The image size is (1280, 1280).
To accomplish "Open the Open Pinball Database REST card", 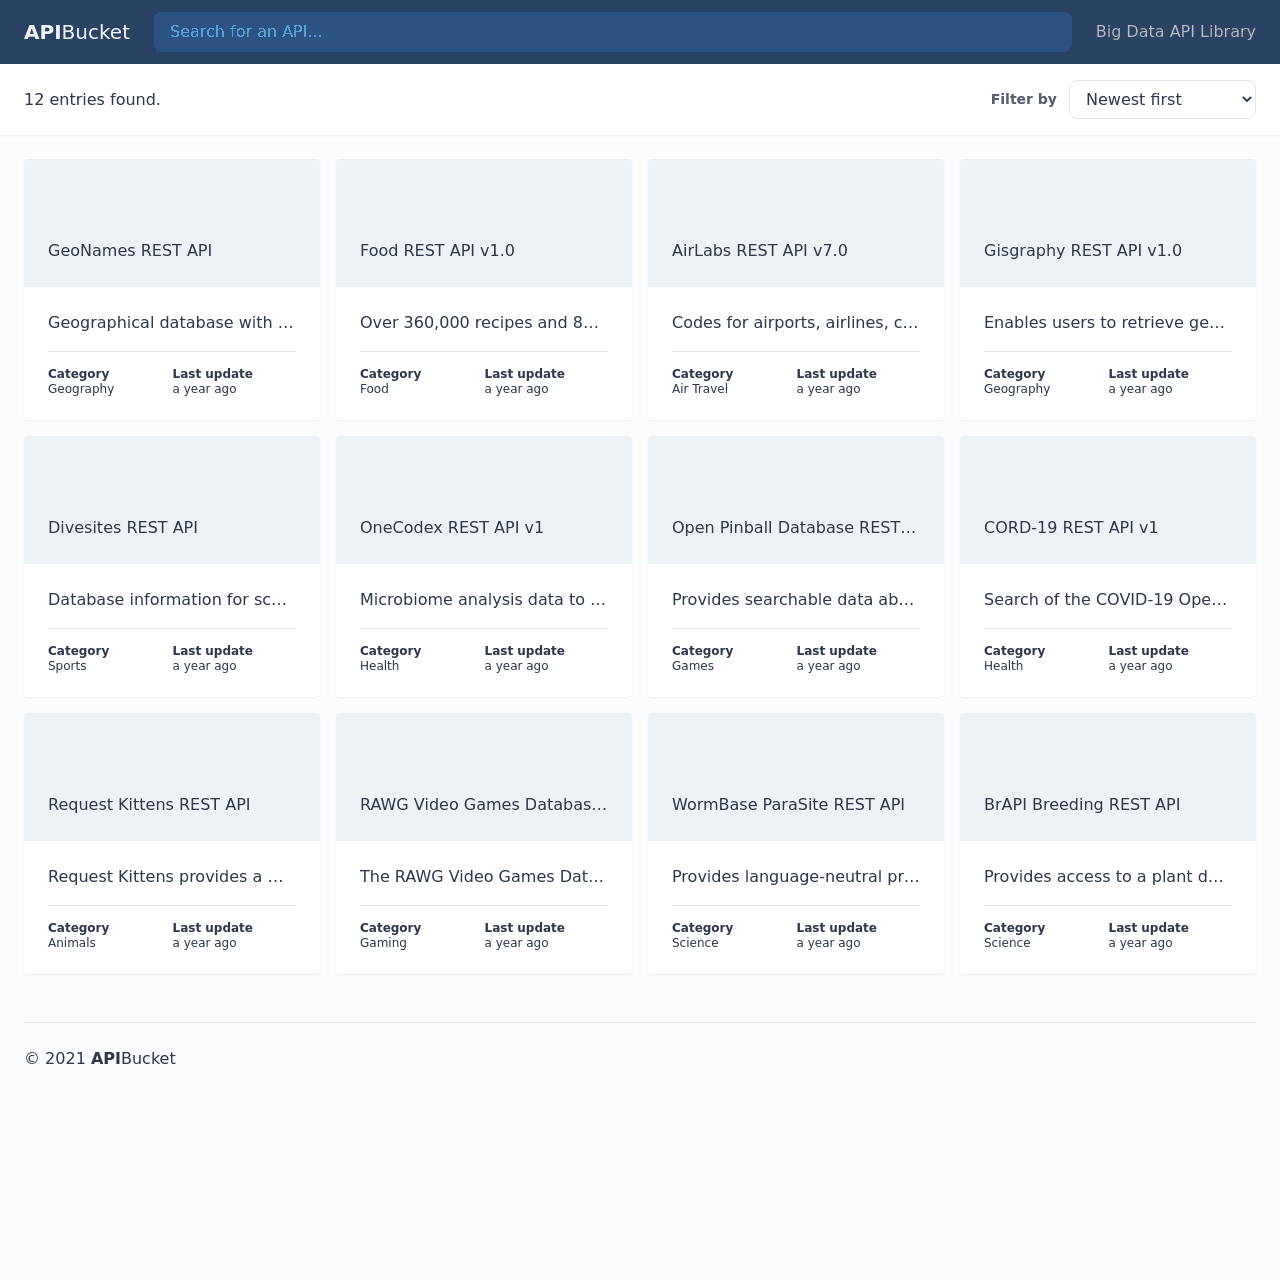I will pos(796,566).
